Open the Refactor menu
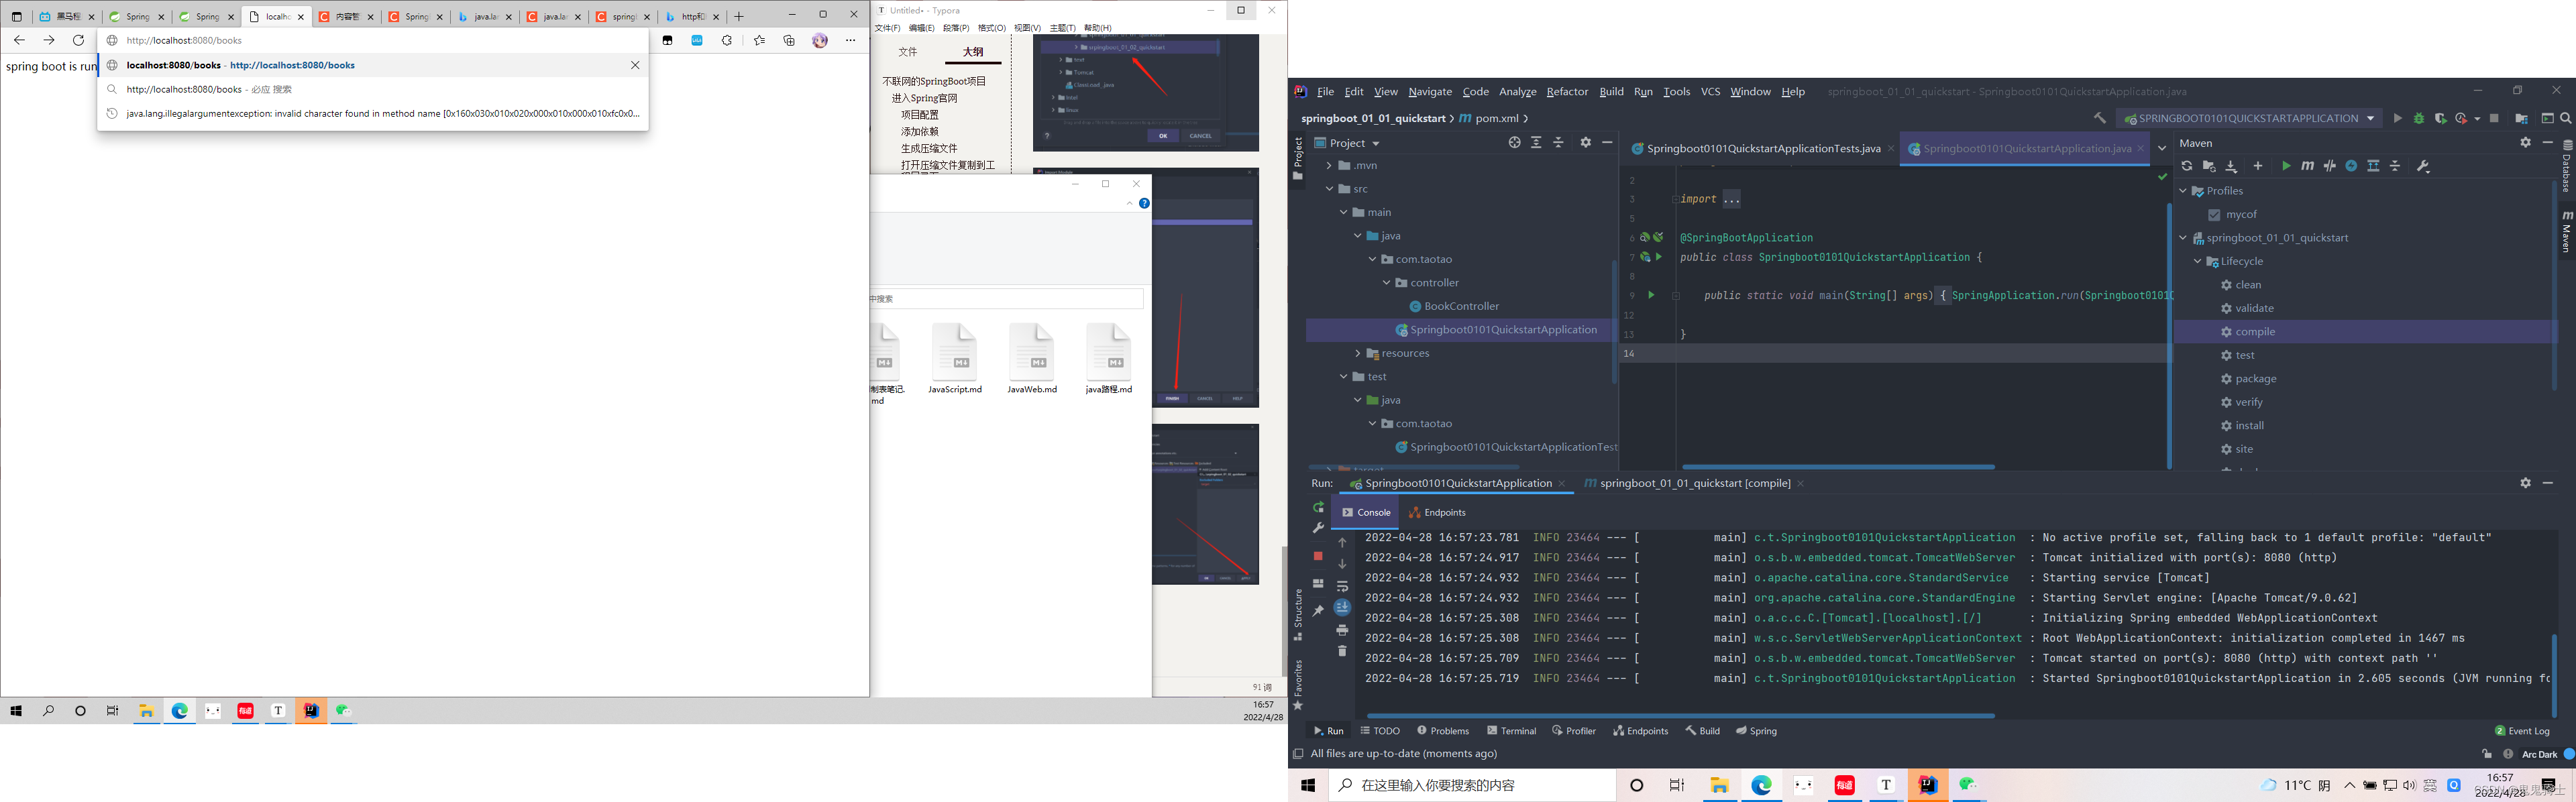The image size is (2576, 802). tap(1566, 92)
